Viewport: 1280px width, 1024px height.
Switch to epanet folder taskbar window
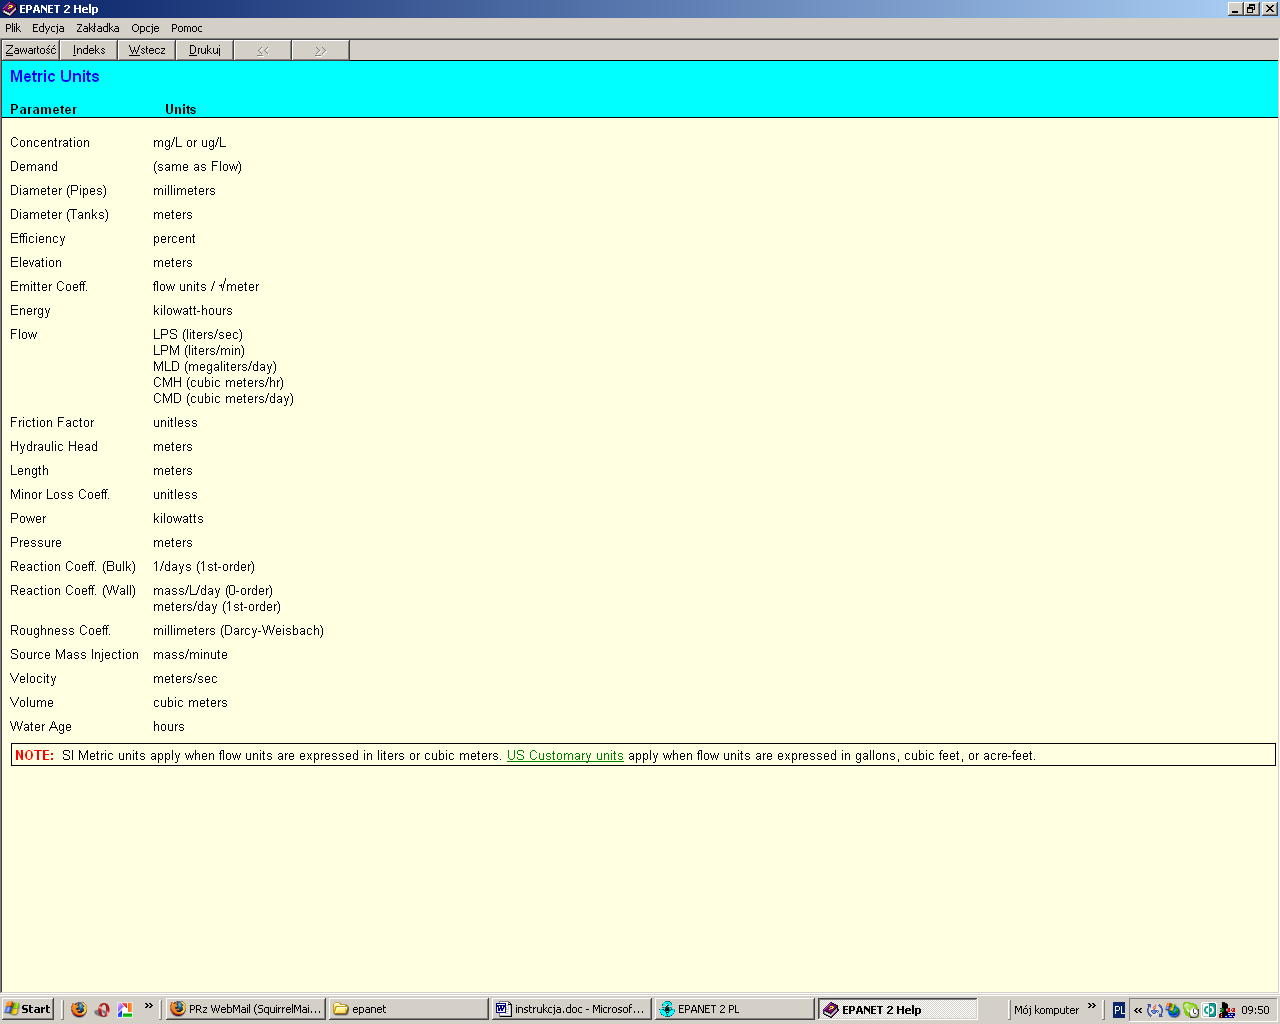(x=409, y=1009)
